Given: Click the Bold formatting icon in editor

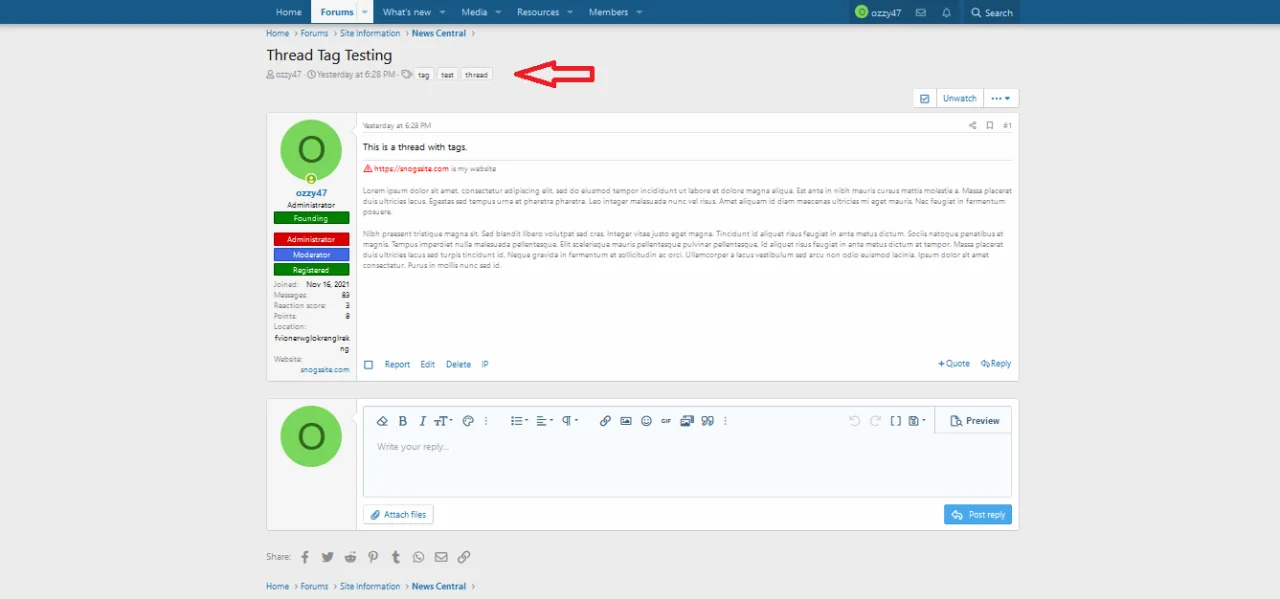Looking at the screenshot, I should point(403,421).
